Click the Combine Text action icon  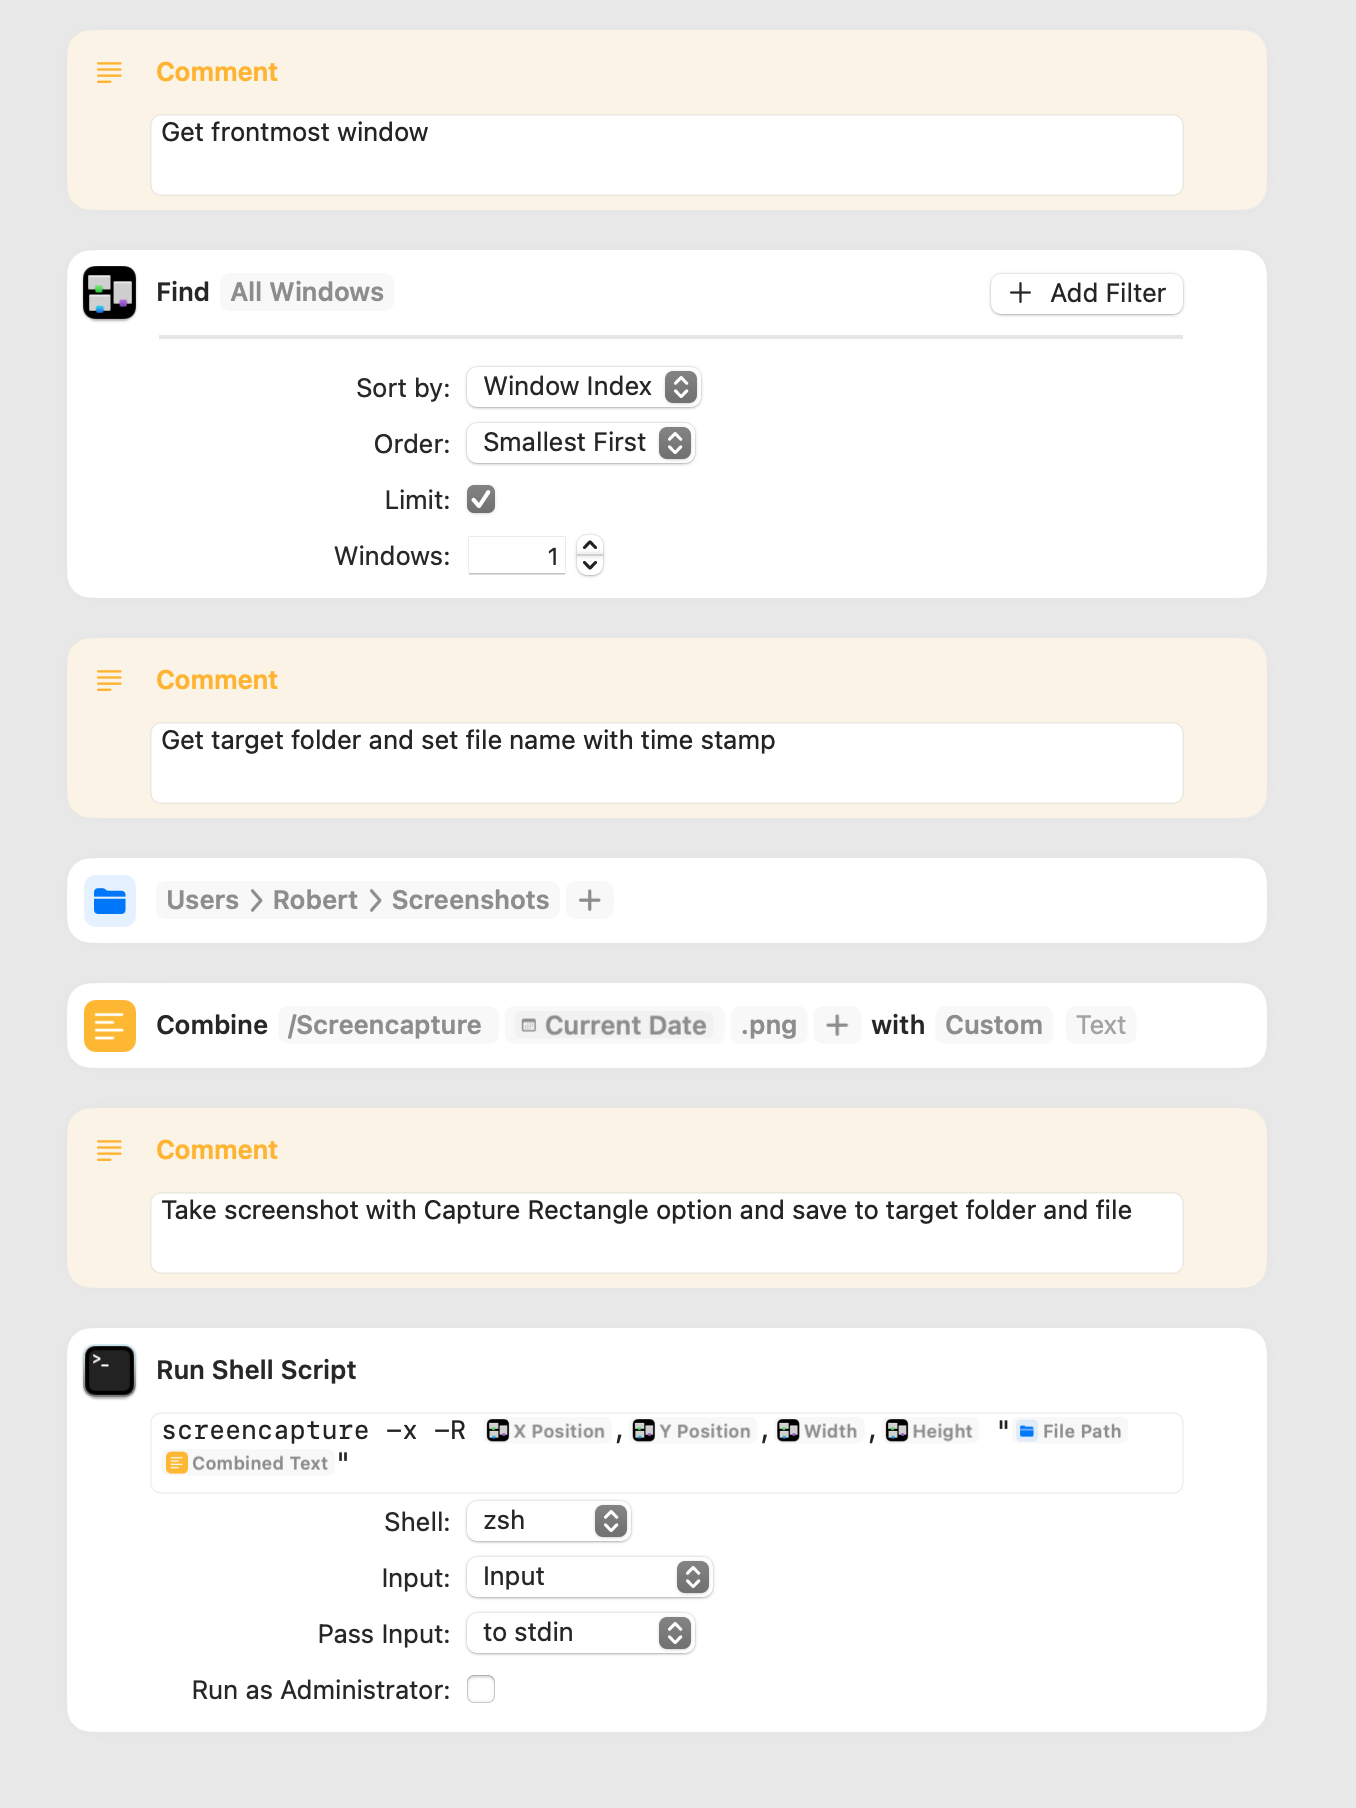(x=109, y=1025)
